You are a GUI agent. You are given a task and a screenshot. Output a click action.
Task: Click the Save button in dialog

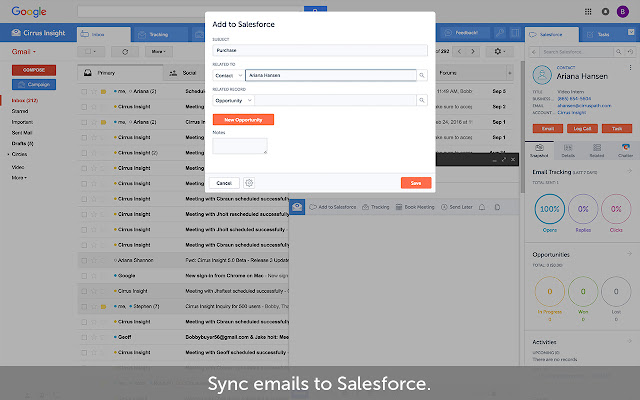[415, 183]
